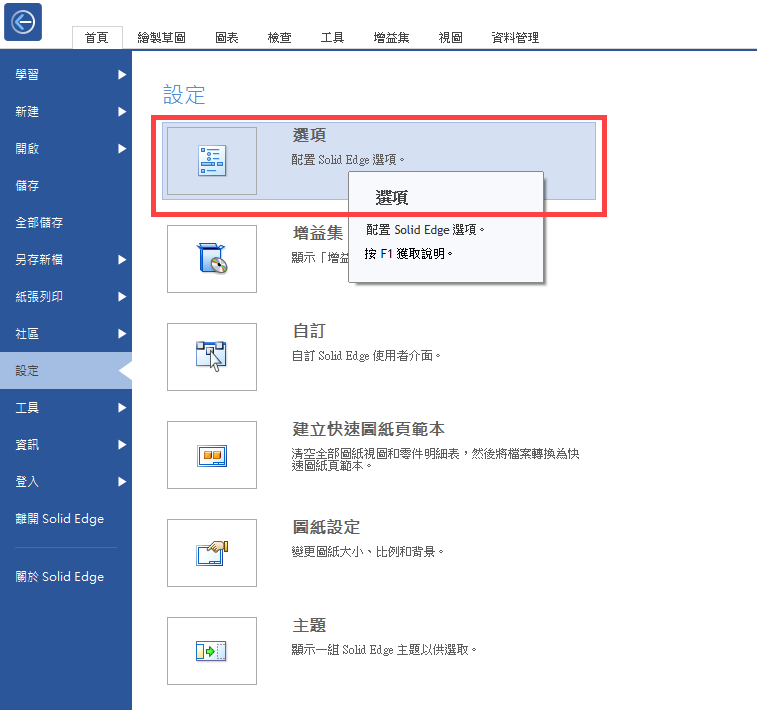Screen dimensions: 757x710
Task: Select 儲存 in the sidebar
Action: [x=66, y=186]
